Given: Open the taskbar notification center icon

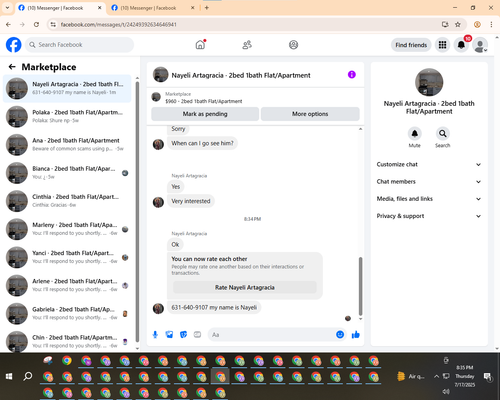Looking at the screenshot, I should 488,377.
